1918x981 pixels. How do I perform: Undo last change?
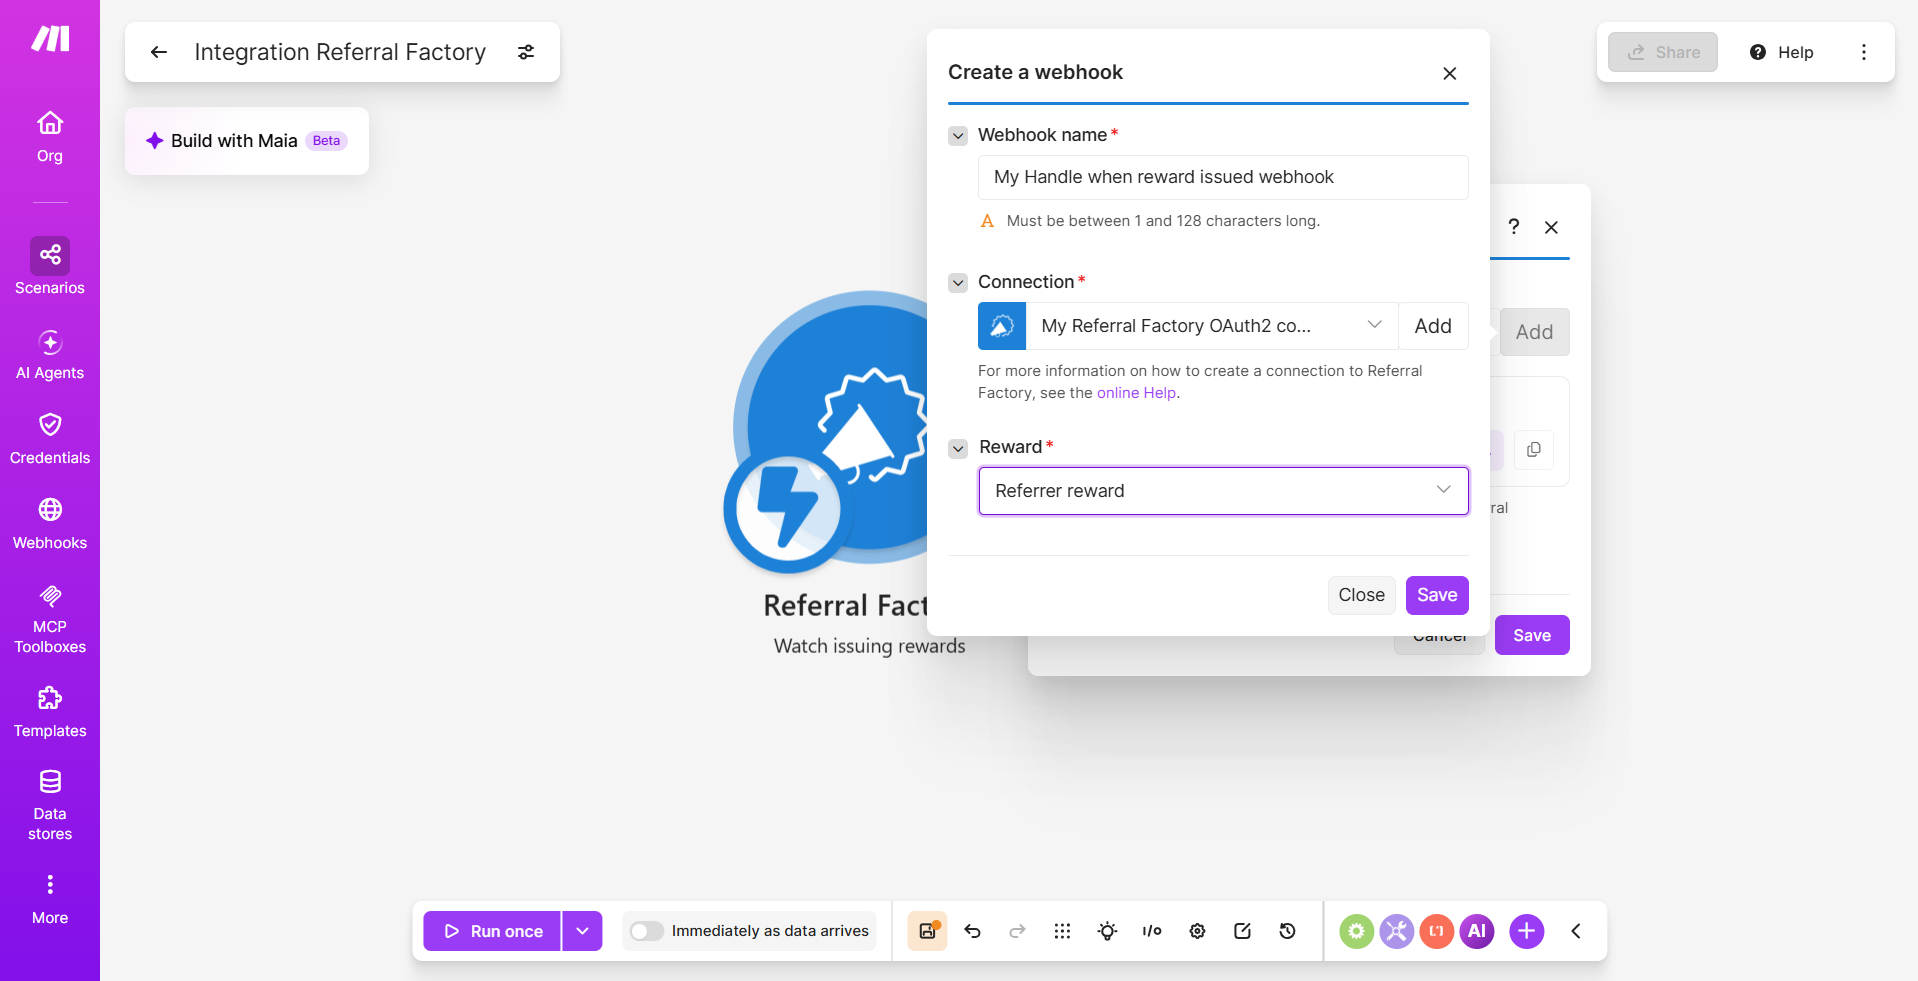(972, 931)
